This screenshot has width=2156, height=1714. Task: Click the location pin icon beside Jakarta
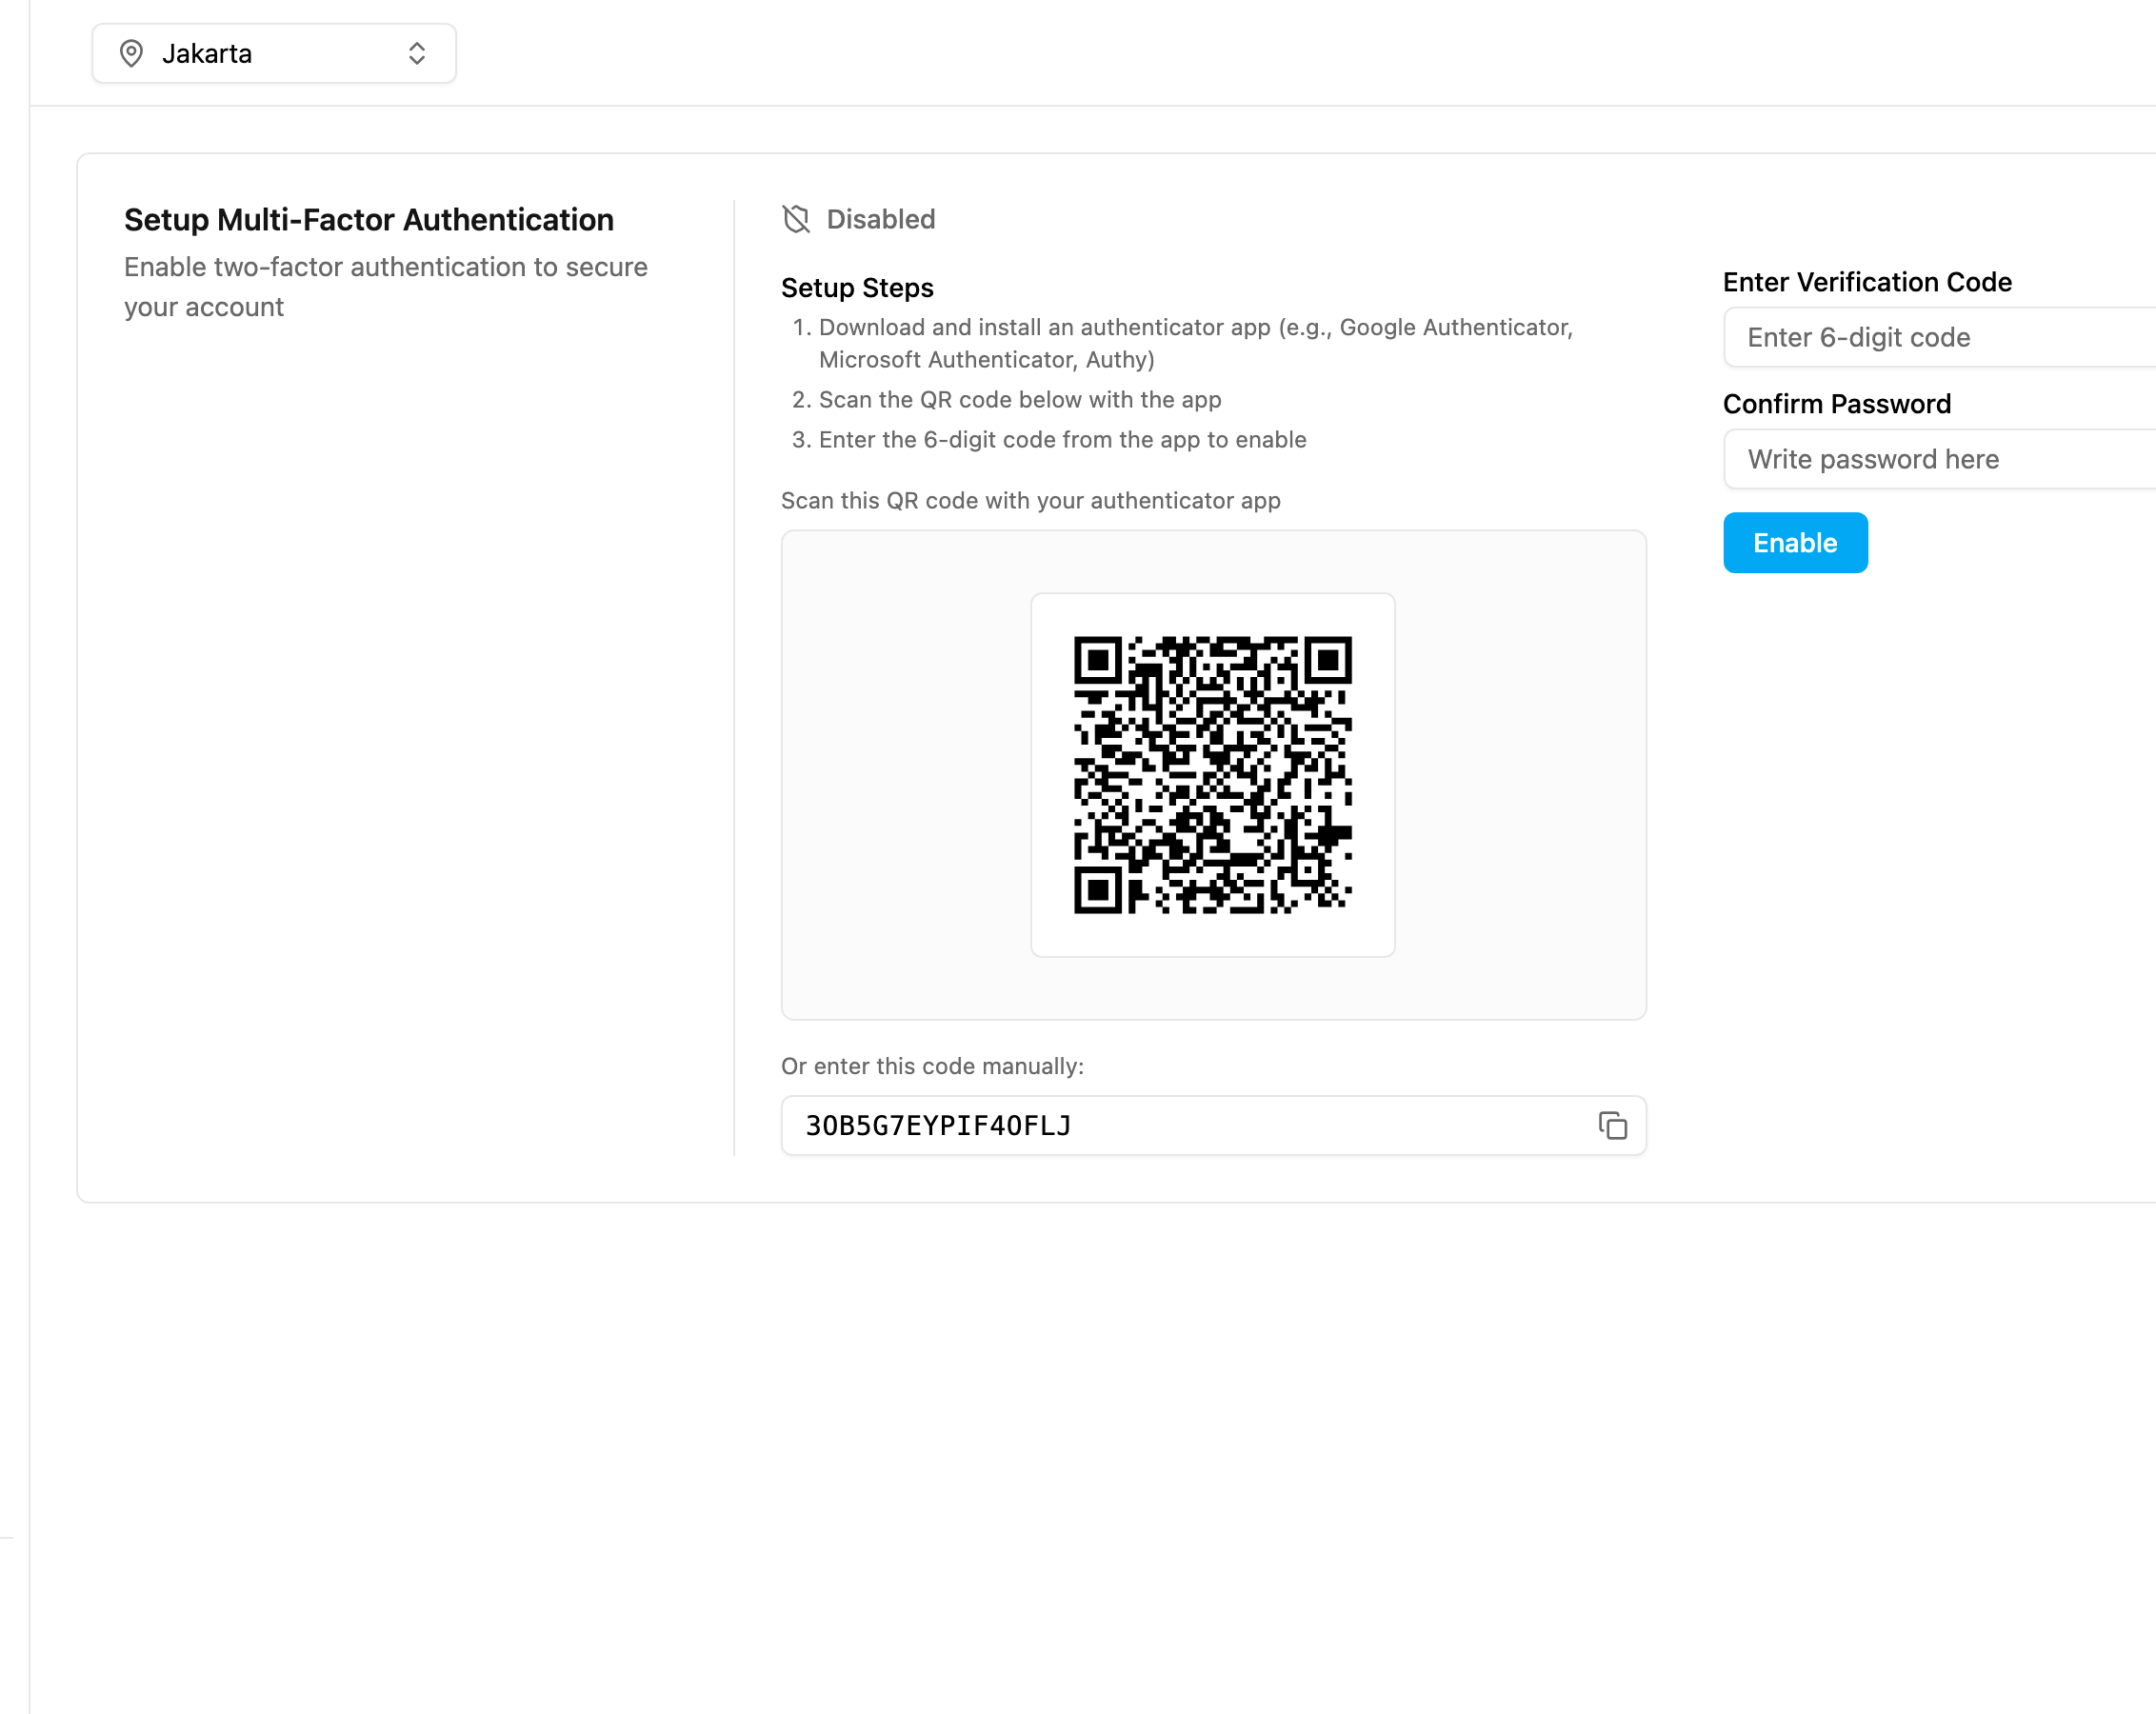coord(131,53)
